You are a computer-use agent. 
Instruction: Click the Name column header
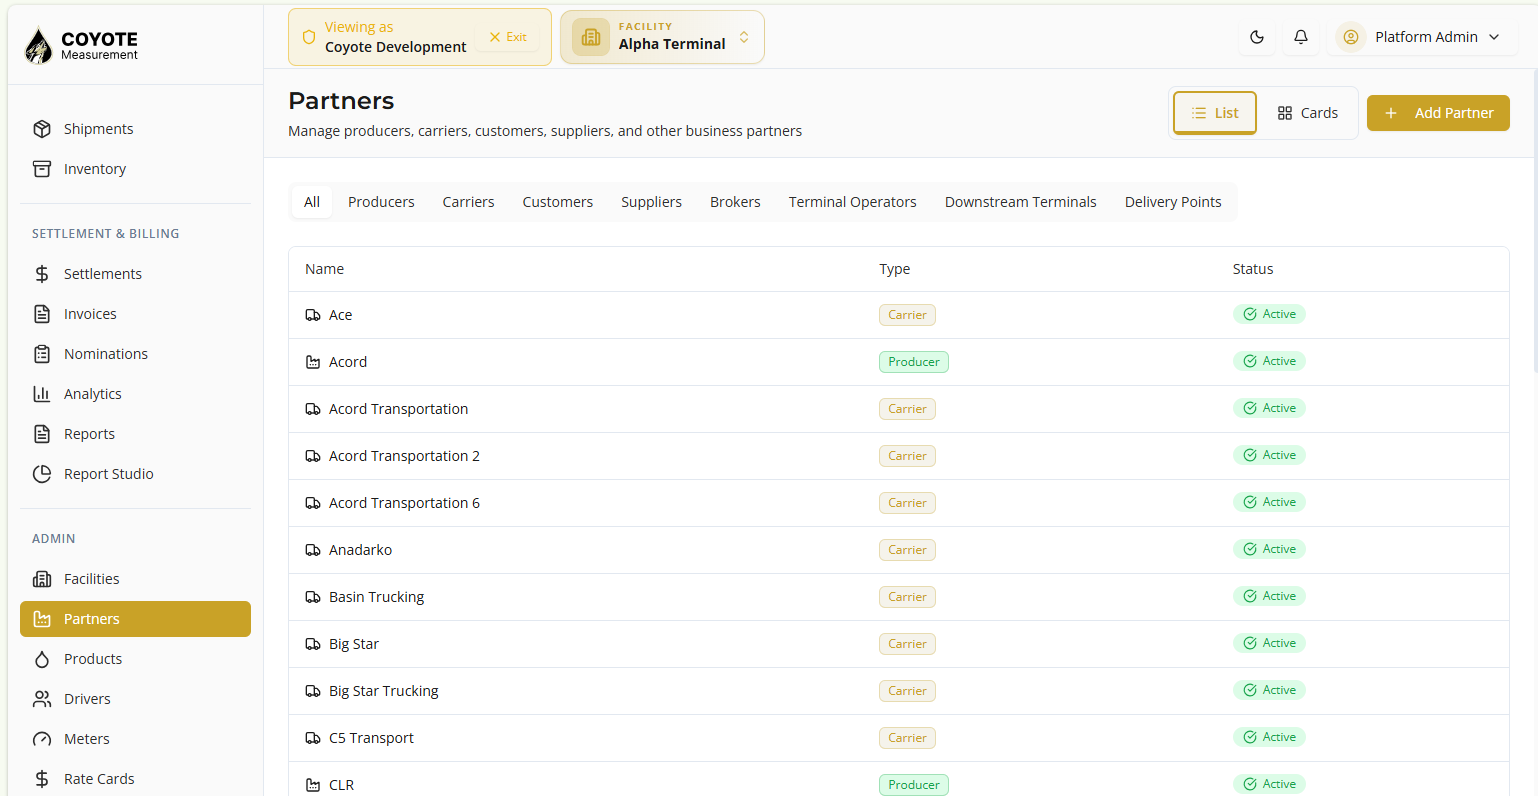324,269
